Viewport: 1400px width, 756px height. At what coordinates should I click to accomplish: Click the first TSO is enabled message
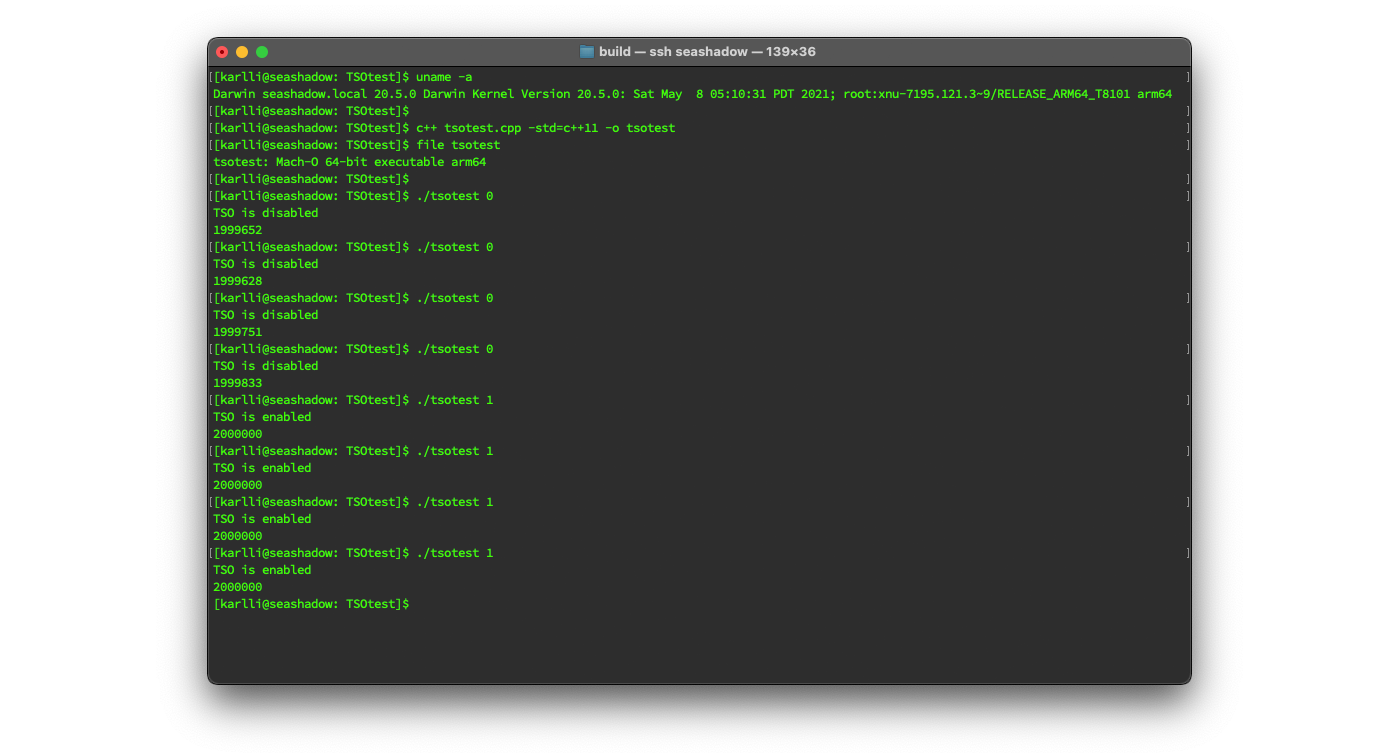262,416
